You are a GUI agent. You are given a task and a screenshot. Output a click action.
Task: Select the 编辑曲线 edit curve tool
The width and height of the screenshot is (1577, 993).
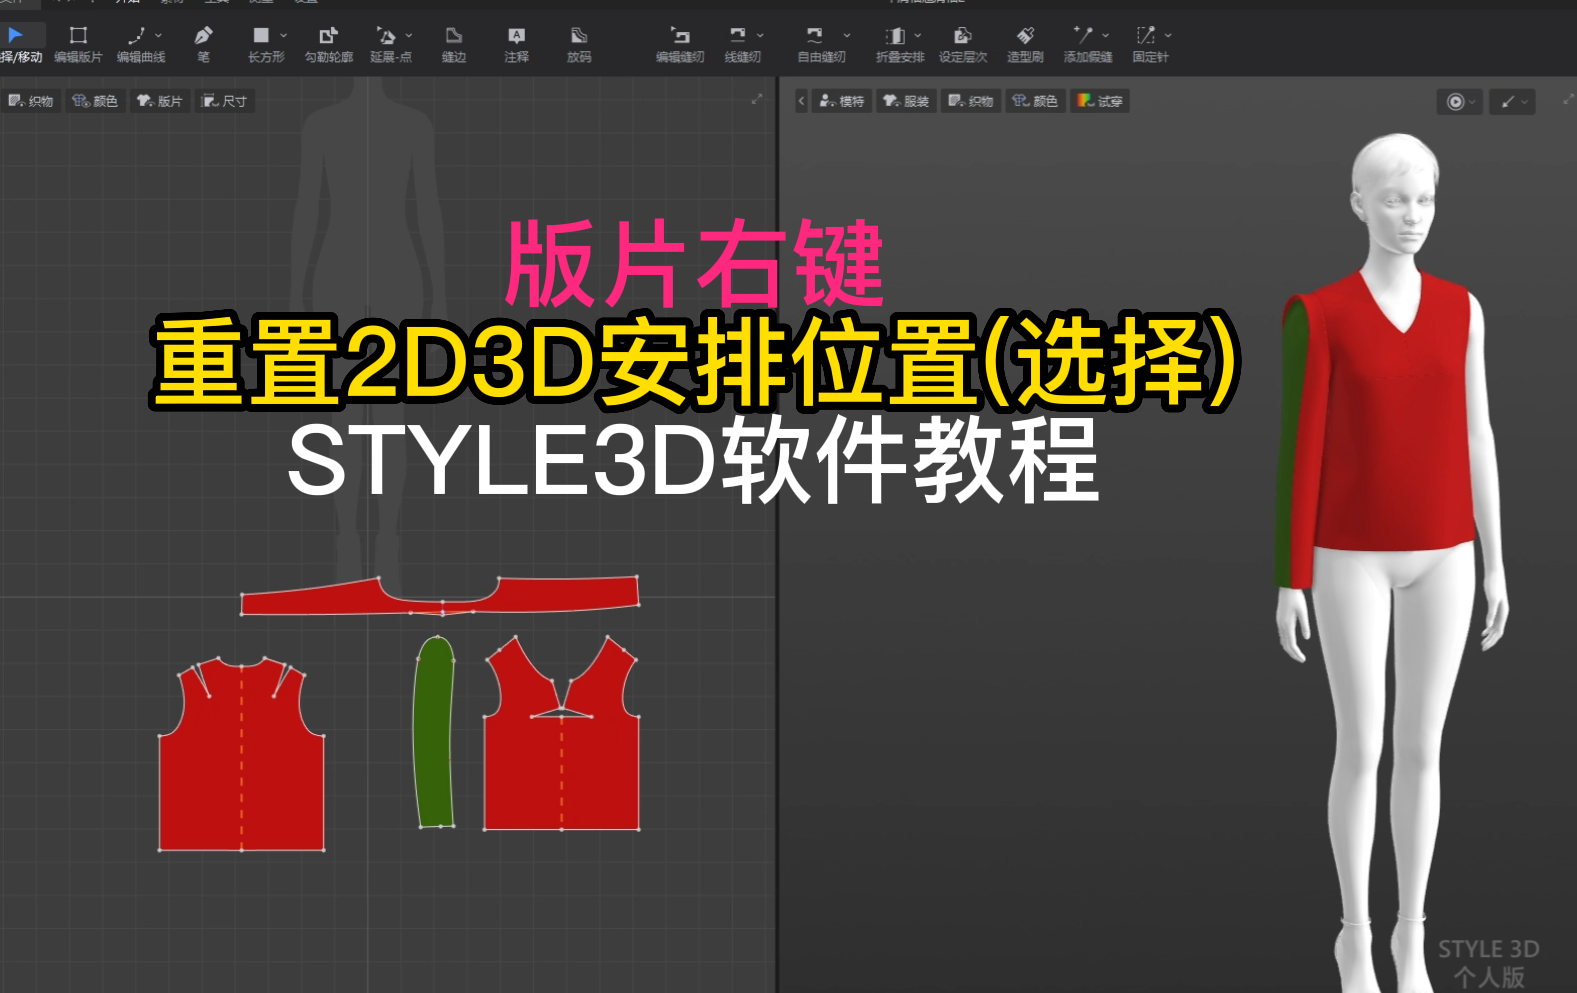(x=139, y=45)
